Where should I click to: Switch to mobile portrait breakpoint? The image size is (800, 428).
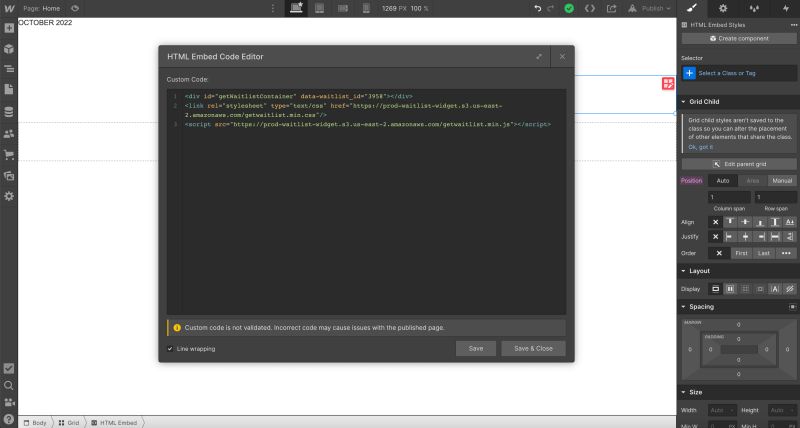(366, 8)
